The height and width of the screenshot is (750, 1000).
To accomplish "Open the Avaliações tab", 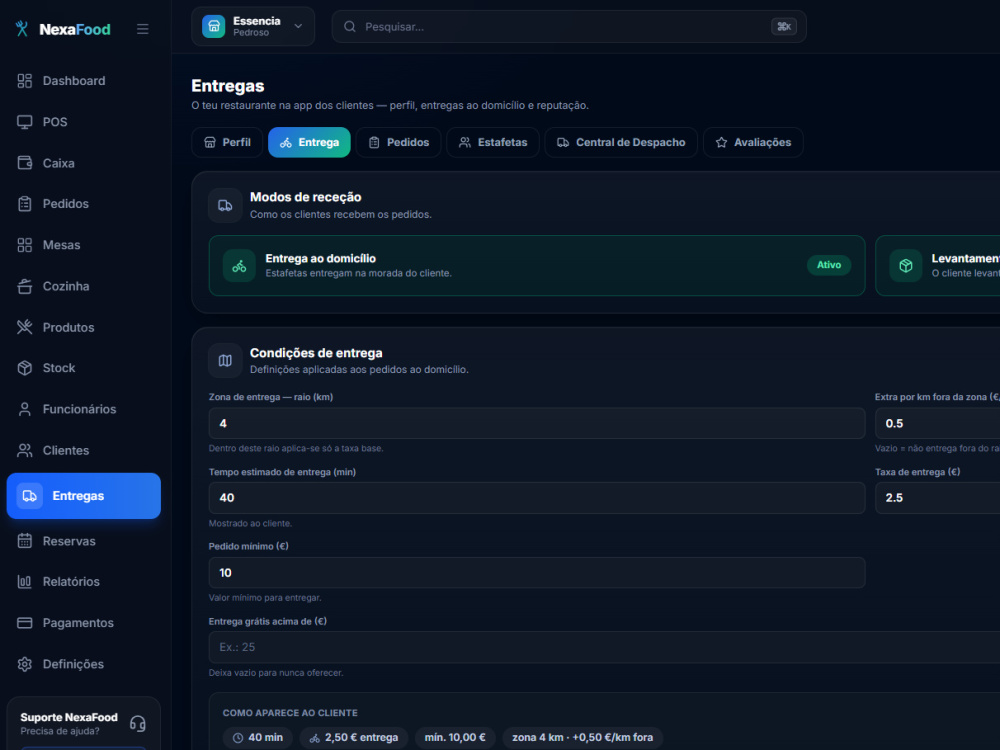I will pos(753,142).
